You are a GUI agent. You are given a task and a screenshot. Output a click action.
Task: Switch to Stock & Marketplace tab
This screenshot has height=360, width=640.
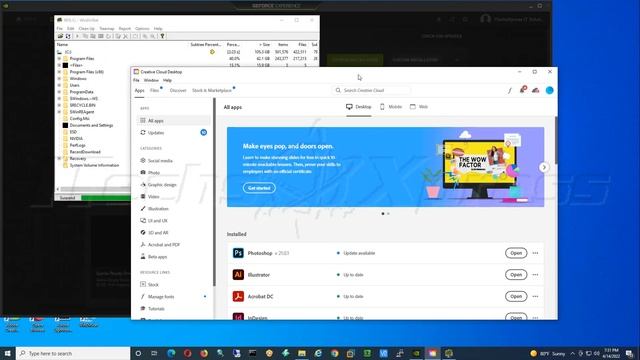tap(211, 91)
